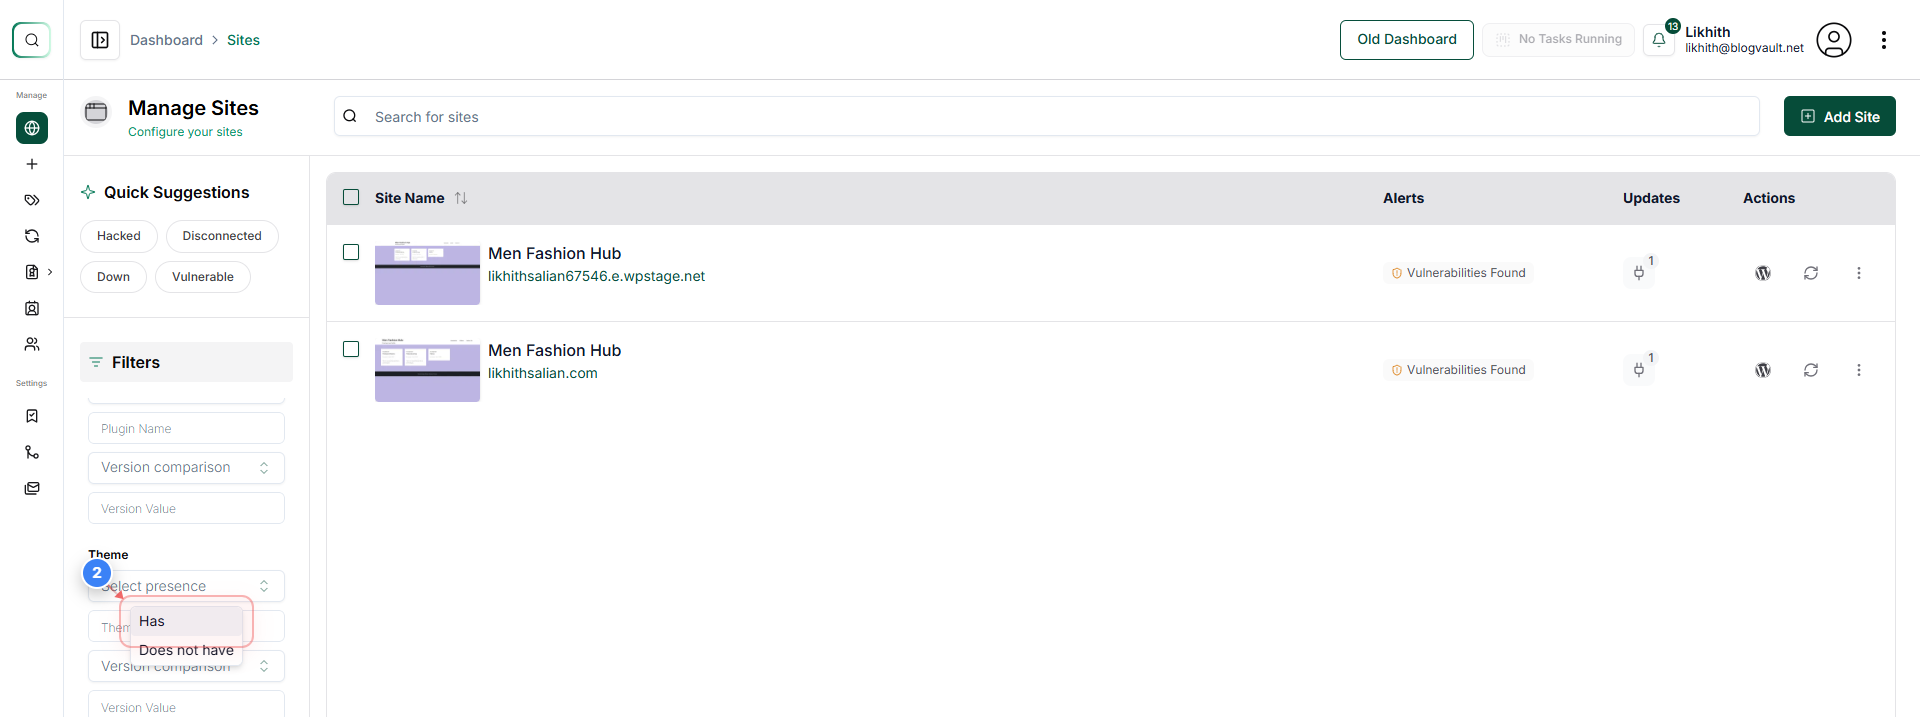
Task: Open the likhithsalian67546.e.wpstage.net link
Action: coord(596,276)
